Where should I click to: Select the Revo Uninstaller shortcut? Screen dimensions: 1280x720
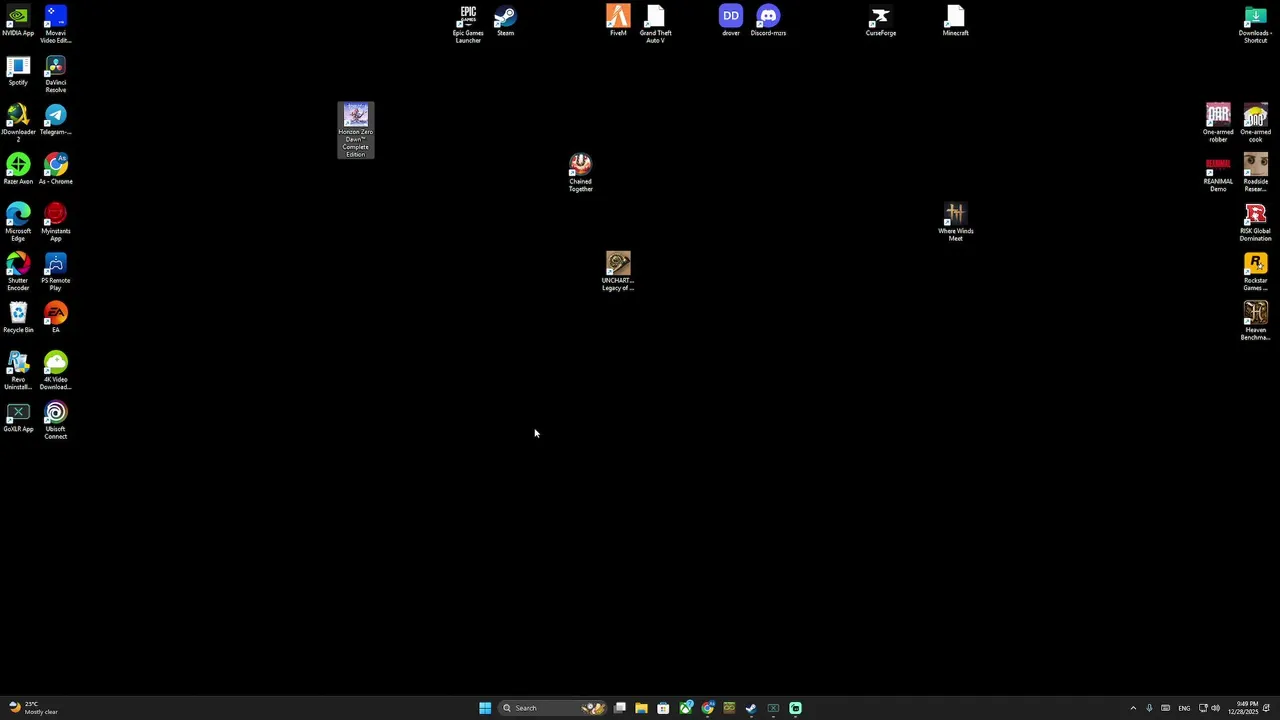click(x=18, y=371)
